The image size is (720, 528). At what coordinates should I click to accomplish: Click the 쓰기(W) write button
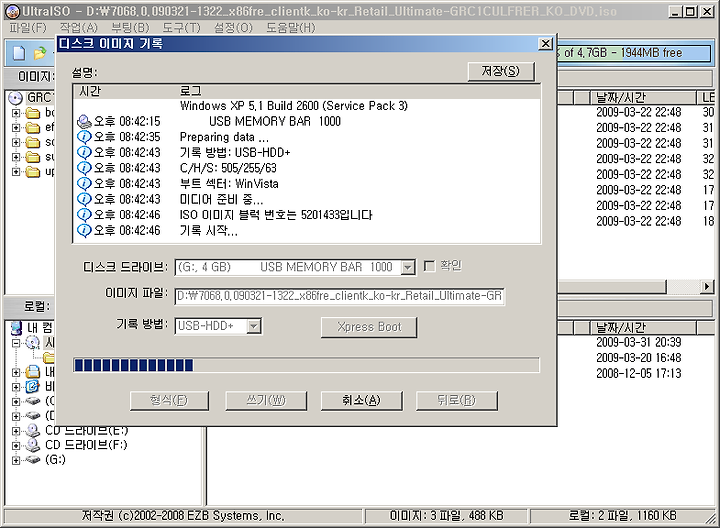[266, 400]
